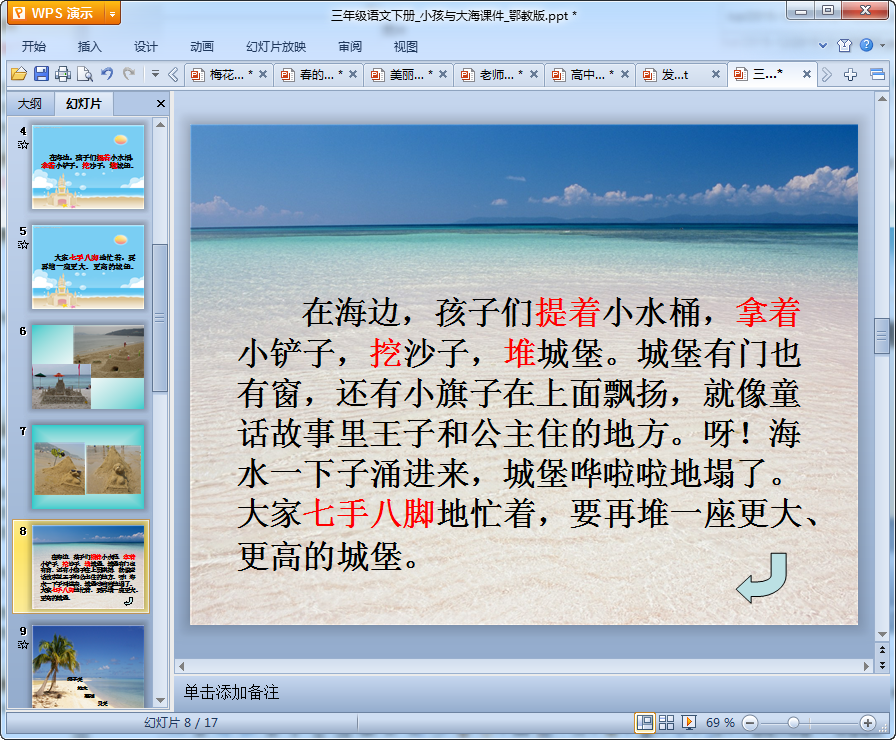The image size is (896, 740).
Task: Close the 高中 document tab
Action: pyautogui.click(x=625, y=74)
